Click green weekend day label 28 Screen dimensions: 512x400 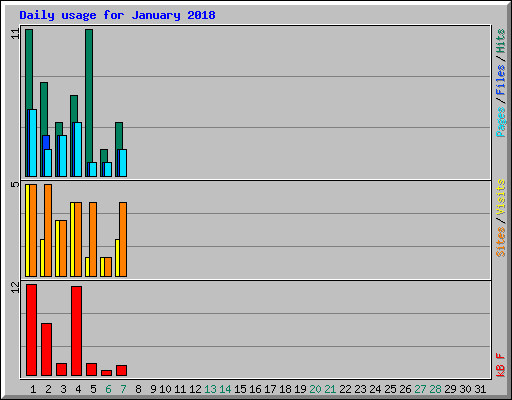click(x=435, y=389)
